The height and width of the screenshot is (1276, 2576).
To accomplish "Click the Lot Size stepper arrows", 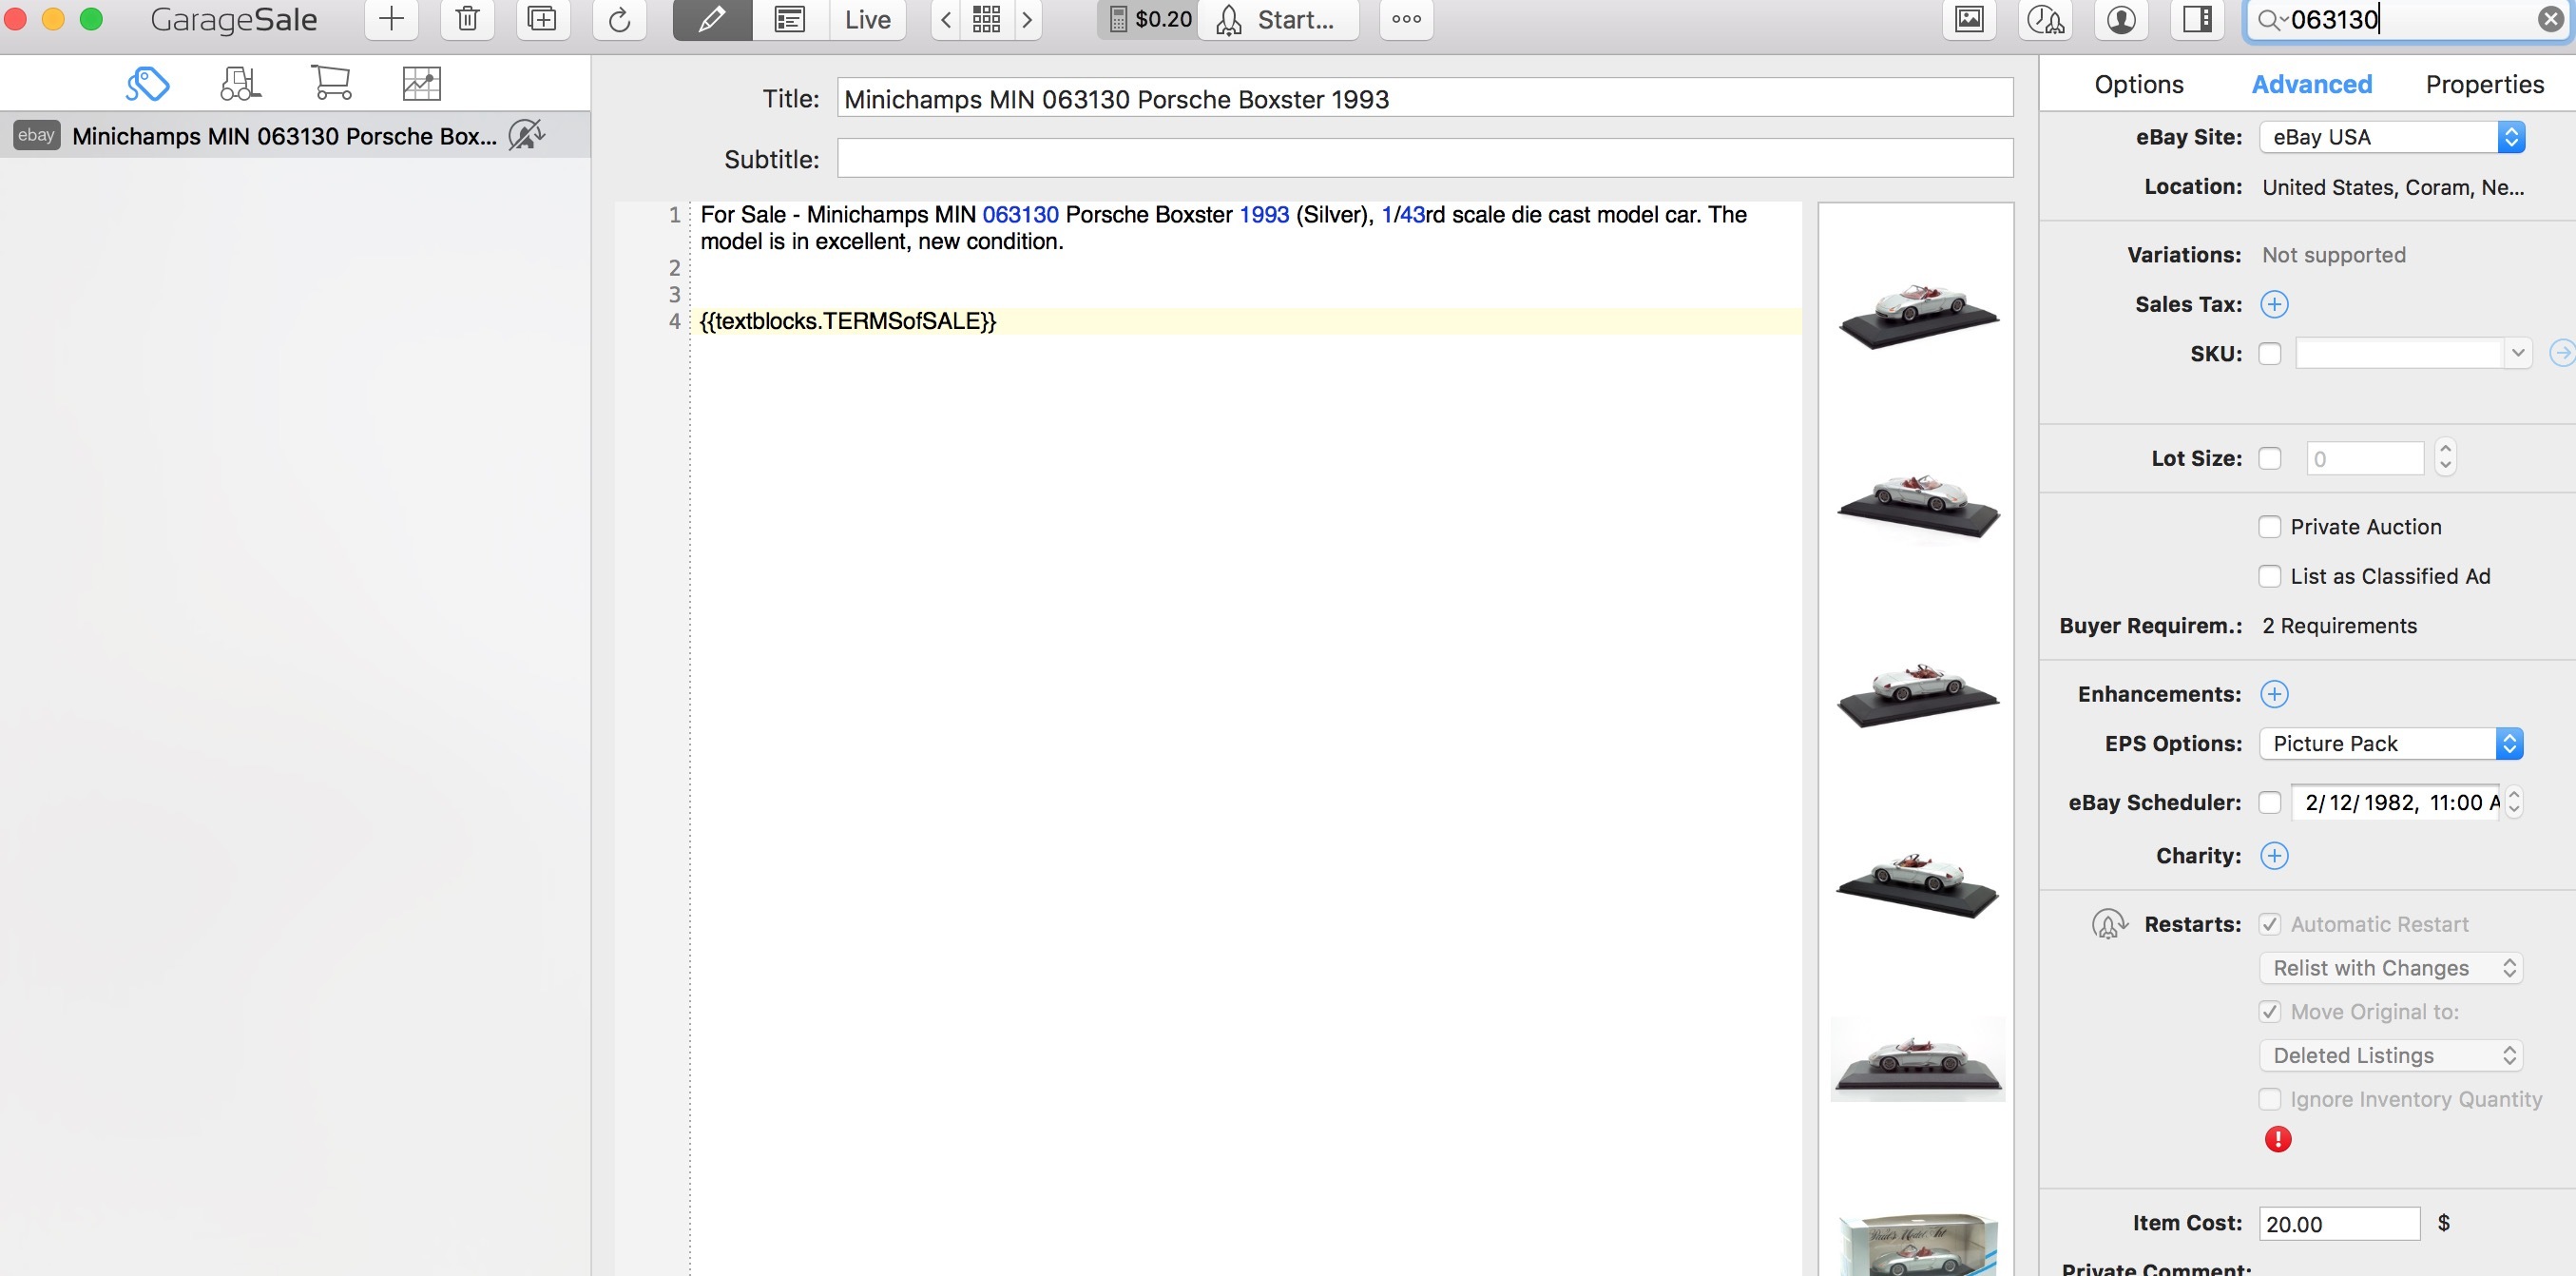I will pos(2445,457).
